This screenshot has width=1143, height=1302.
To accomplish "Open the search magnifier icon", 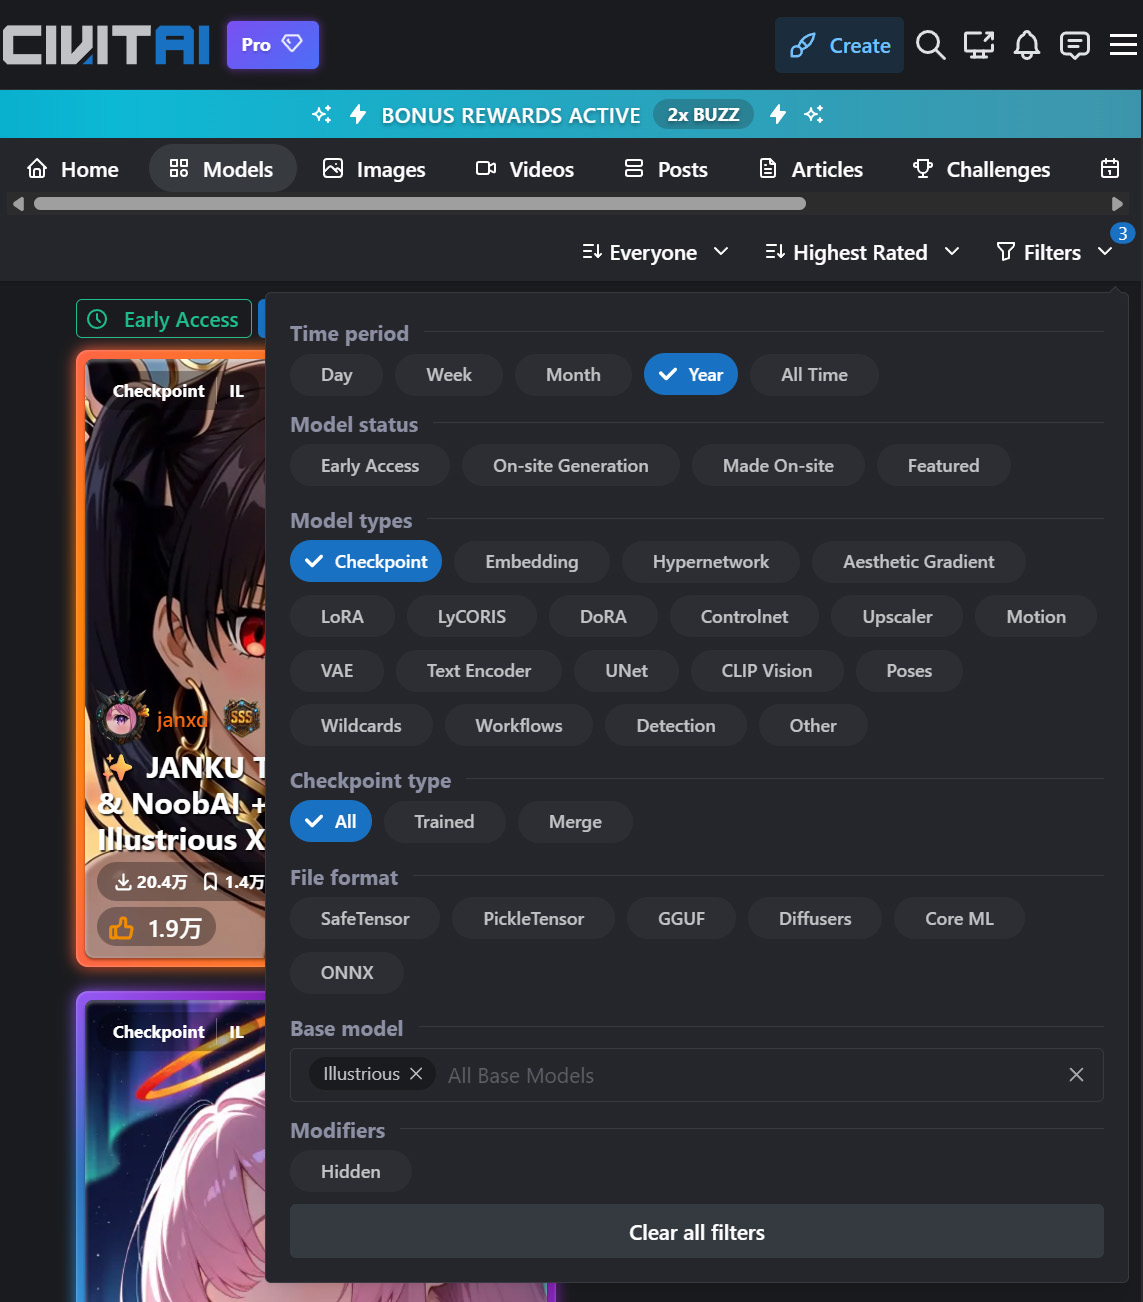I will (x=930, y=45).
